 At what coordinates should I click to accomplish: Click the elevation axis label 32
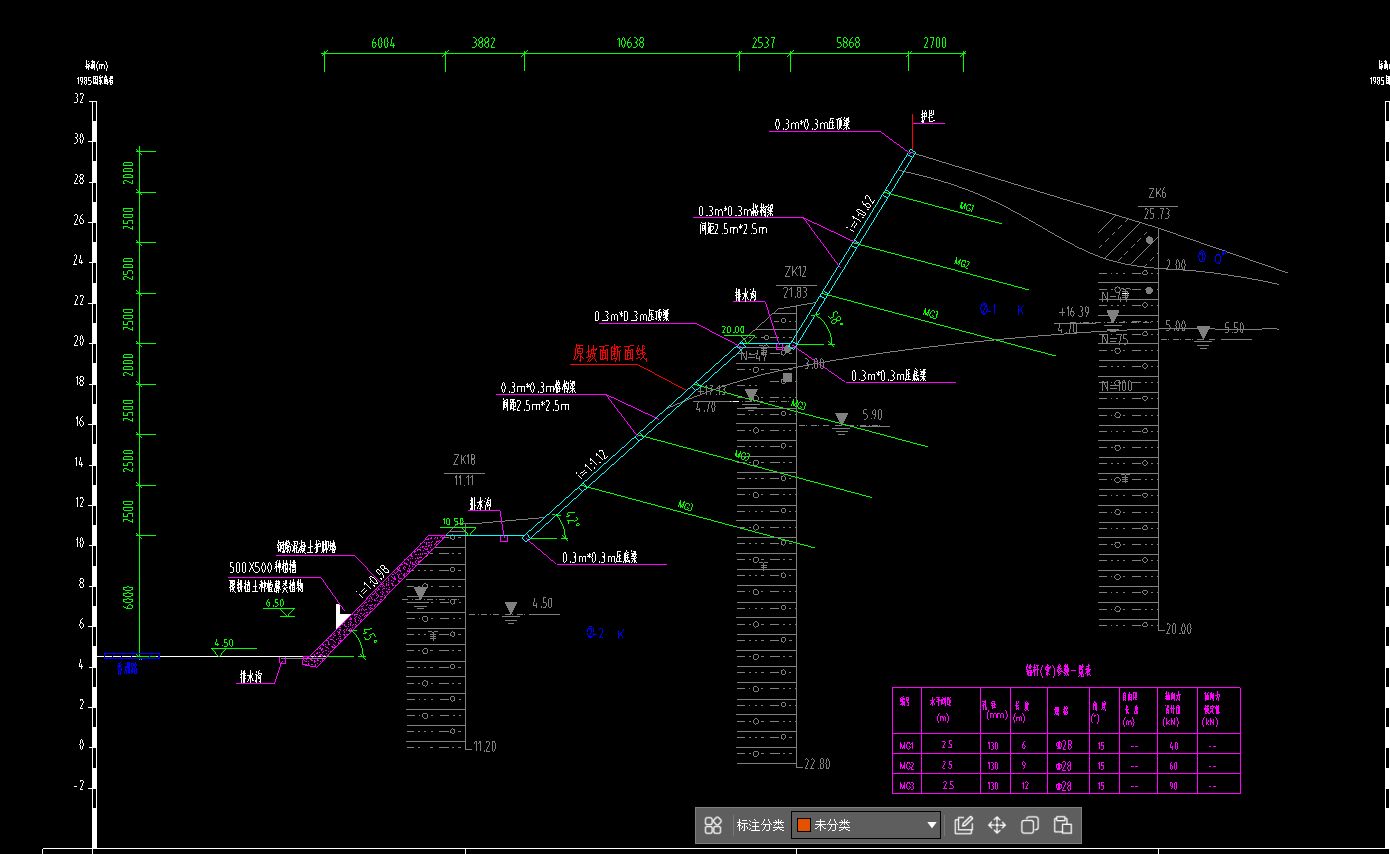coord(78,99)
